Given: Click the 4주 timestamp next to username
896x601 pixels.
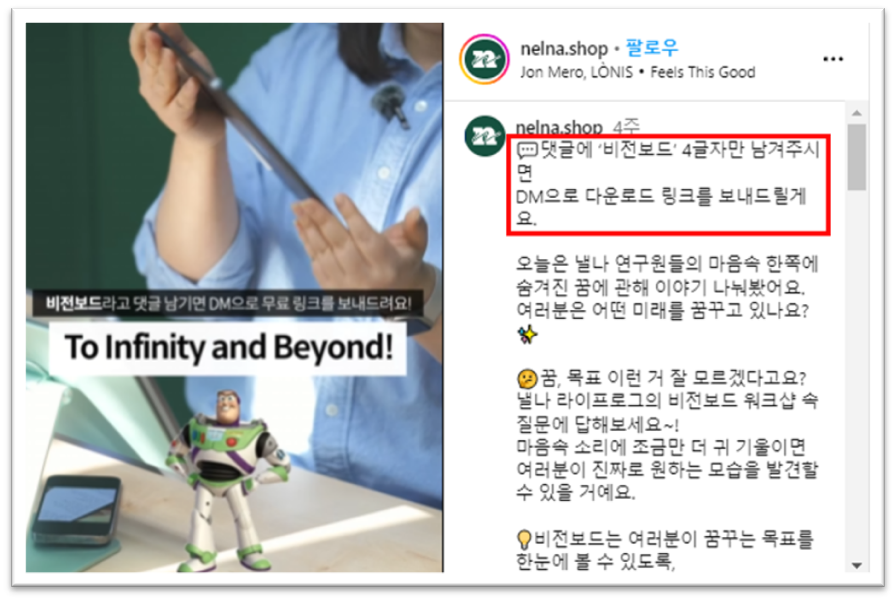Looking at the screenshot, I should click(x=626, y=126).
